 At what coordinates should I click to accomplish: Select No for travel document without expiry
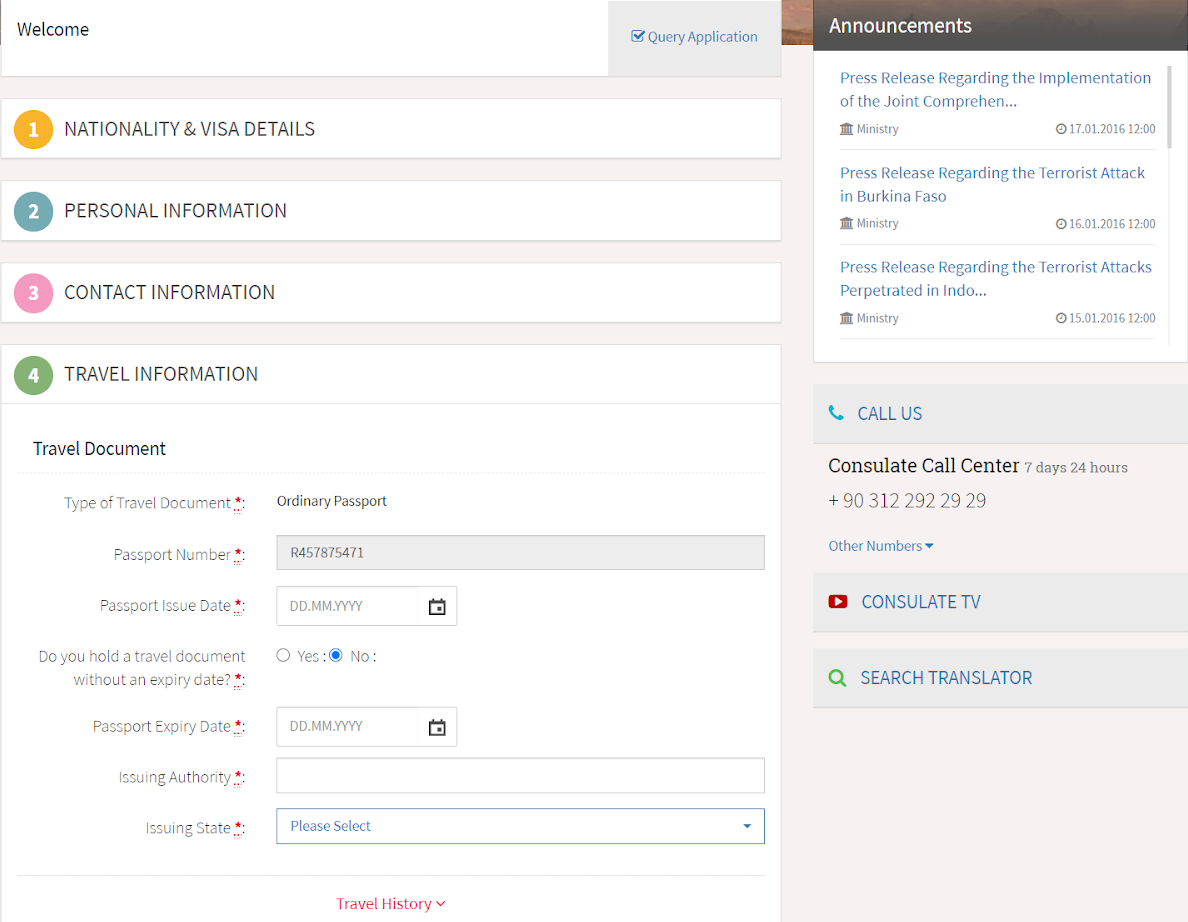click(336, 655)
